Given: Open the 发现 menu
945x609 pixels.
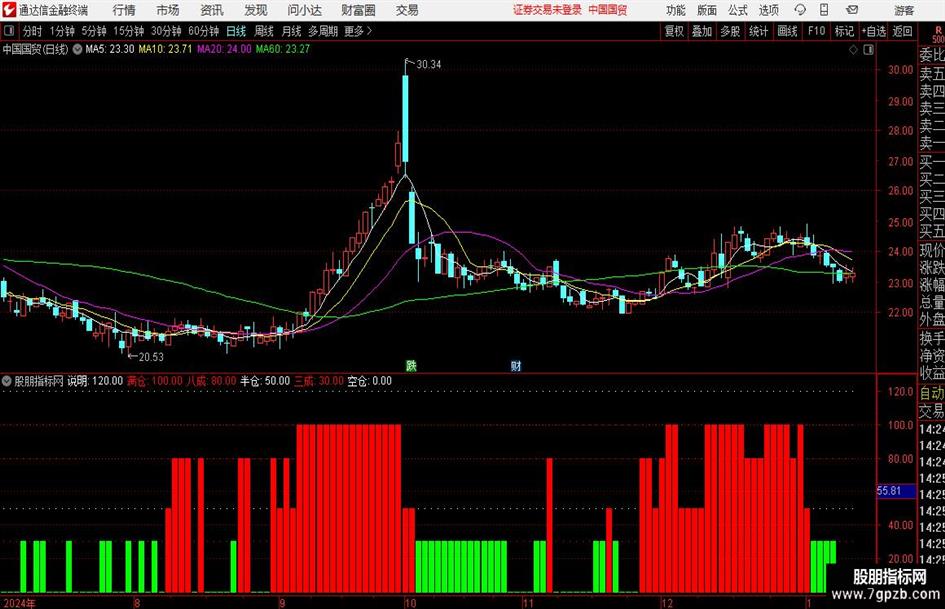Looking at the screenshot, I should tap(256, 10).
